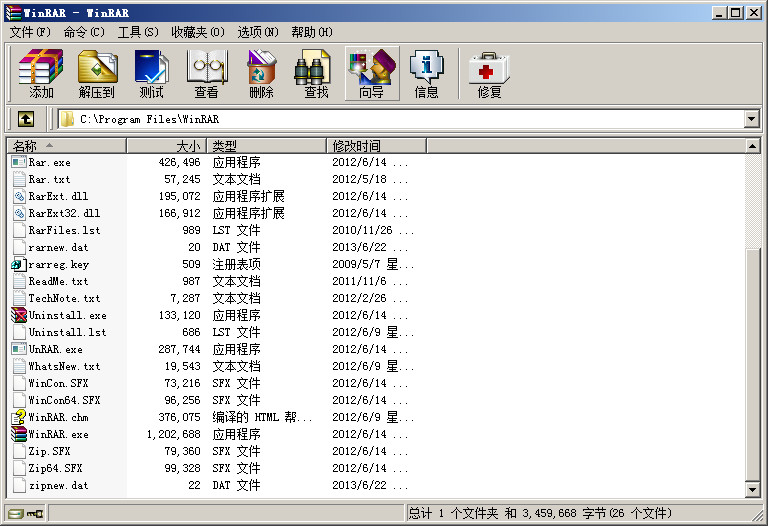The height and width of the screenshot is (526, 768).
Task: Select the Uninstall.exe file icon
Action: click(x=19, y=315)
